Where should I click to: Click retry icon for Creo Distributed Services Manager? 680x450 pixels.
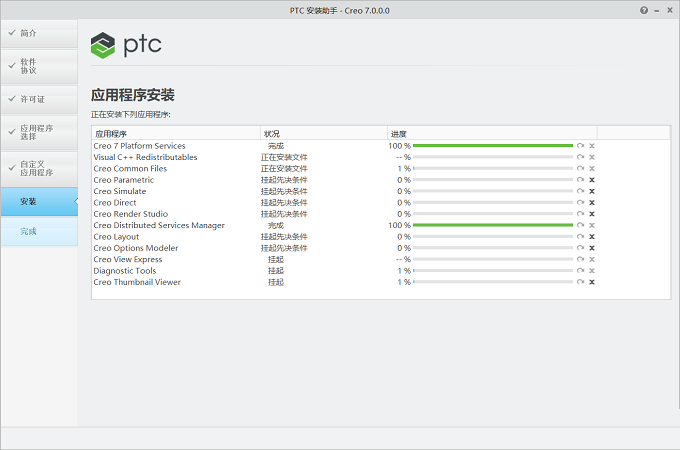[580, 225]
